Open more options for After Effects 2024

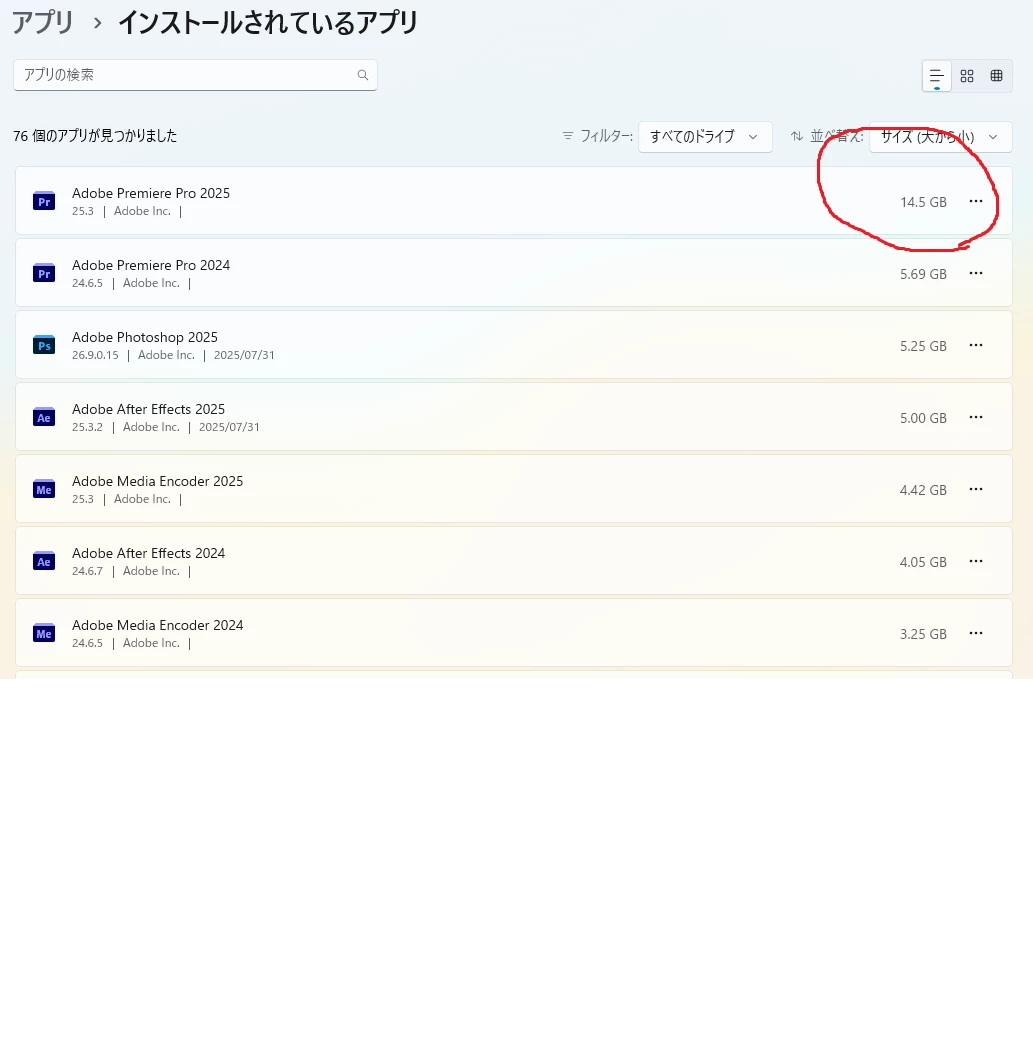click(x=975, y=561)
